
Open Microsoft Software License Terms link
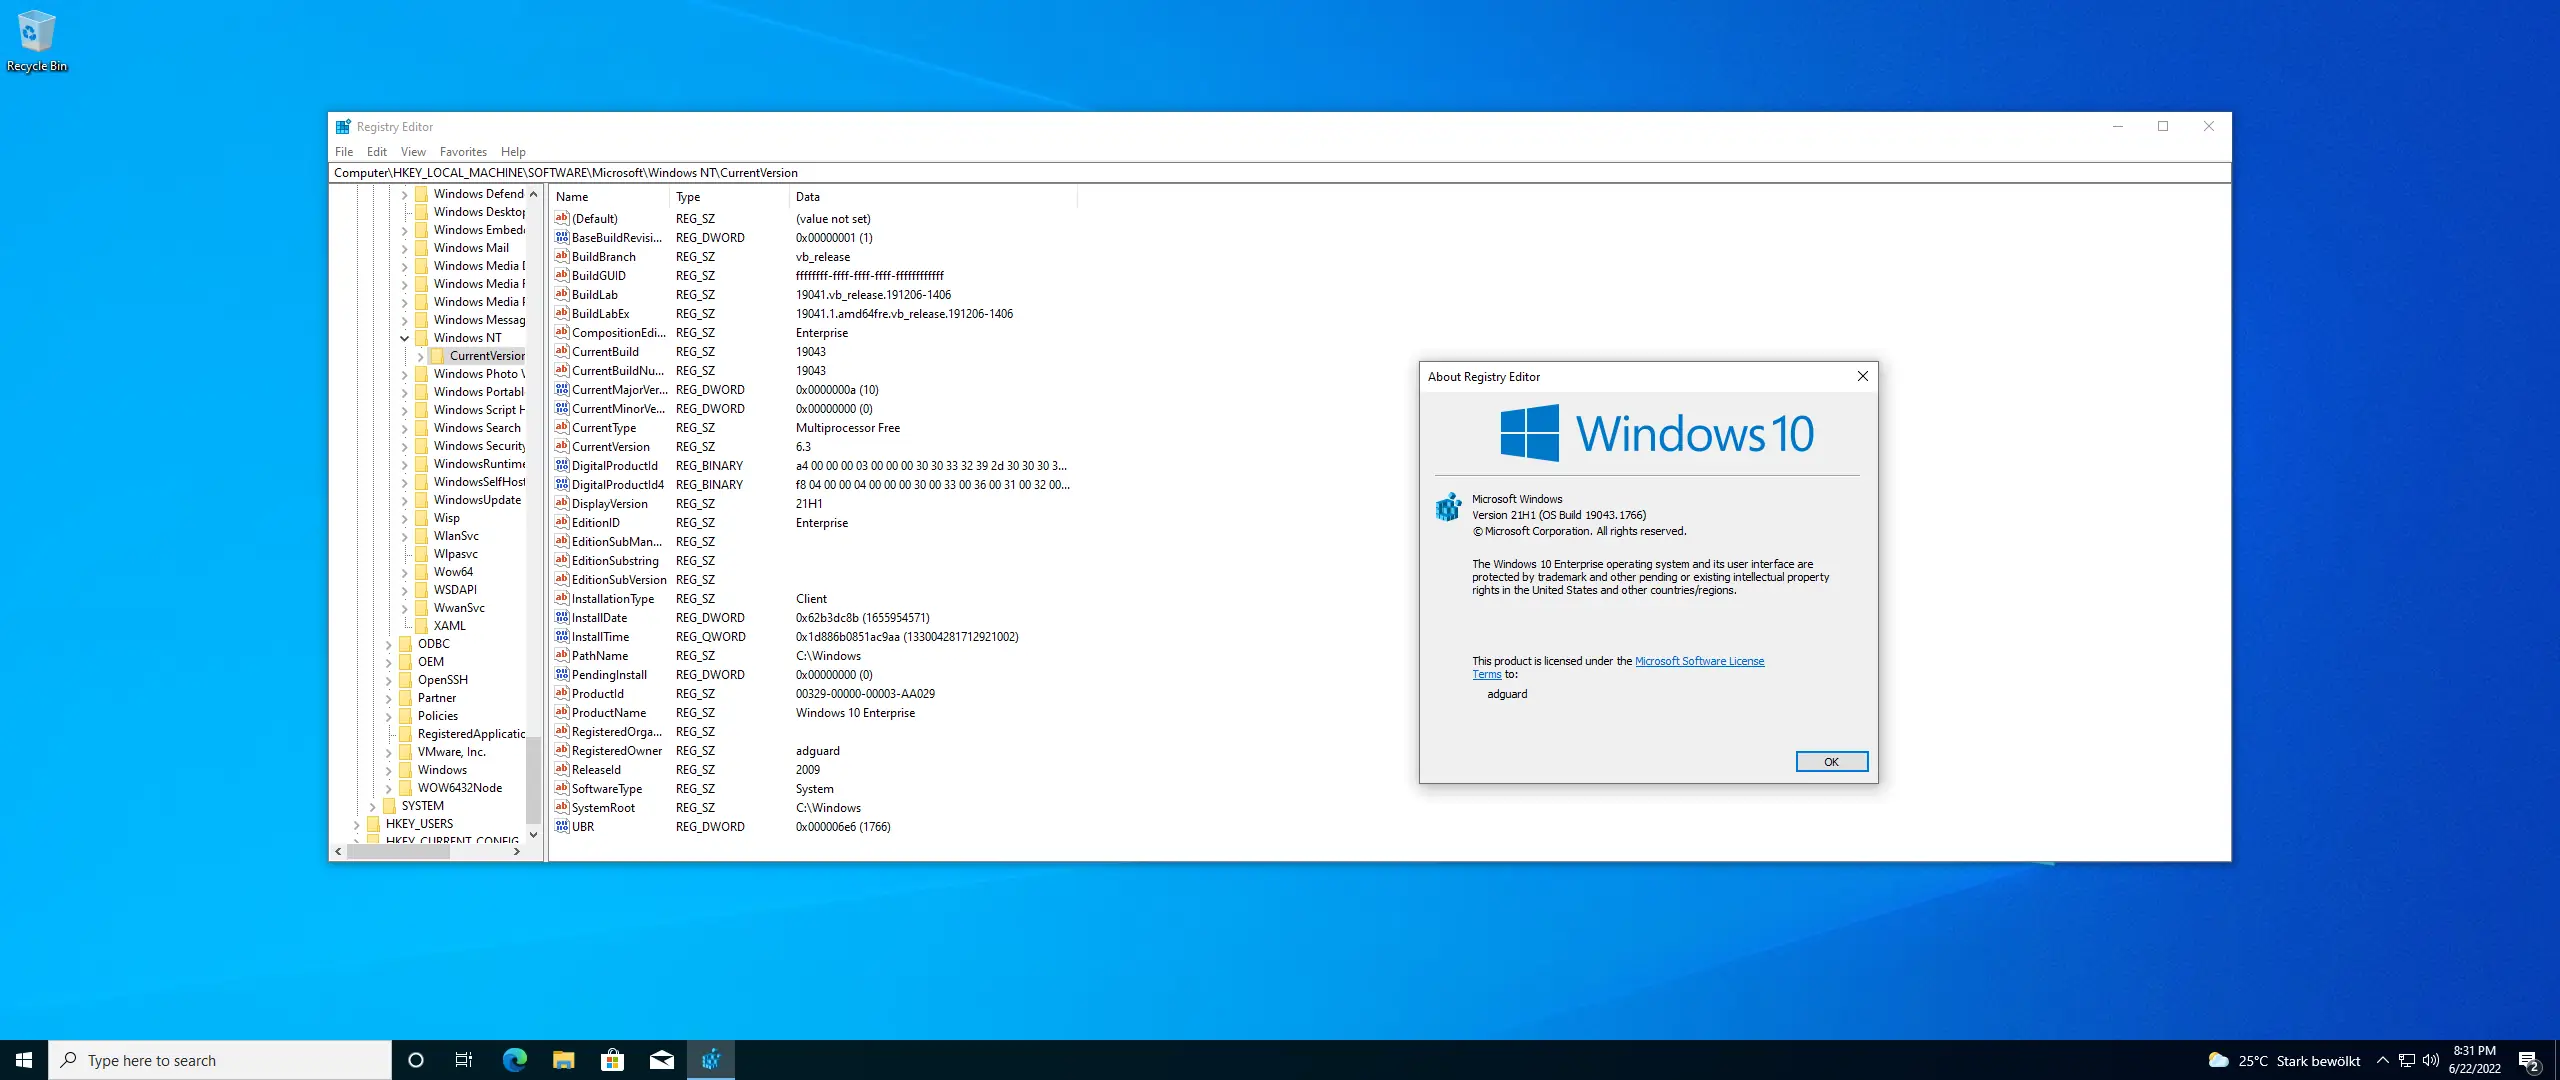click(1699, 661)
